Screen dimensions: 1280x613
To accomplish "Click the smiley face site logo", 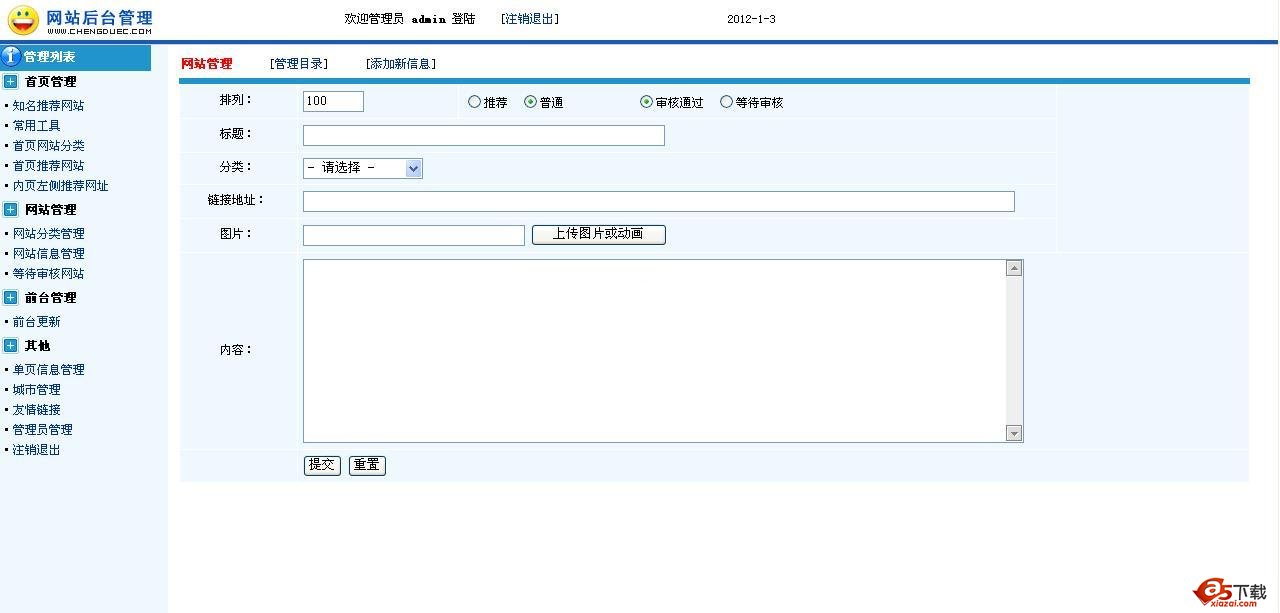I will 22,20.
